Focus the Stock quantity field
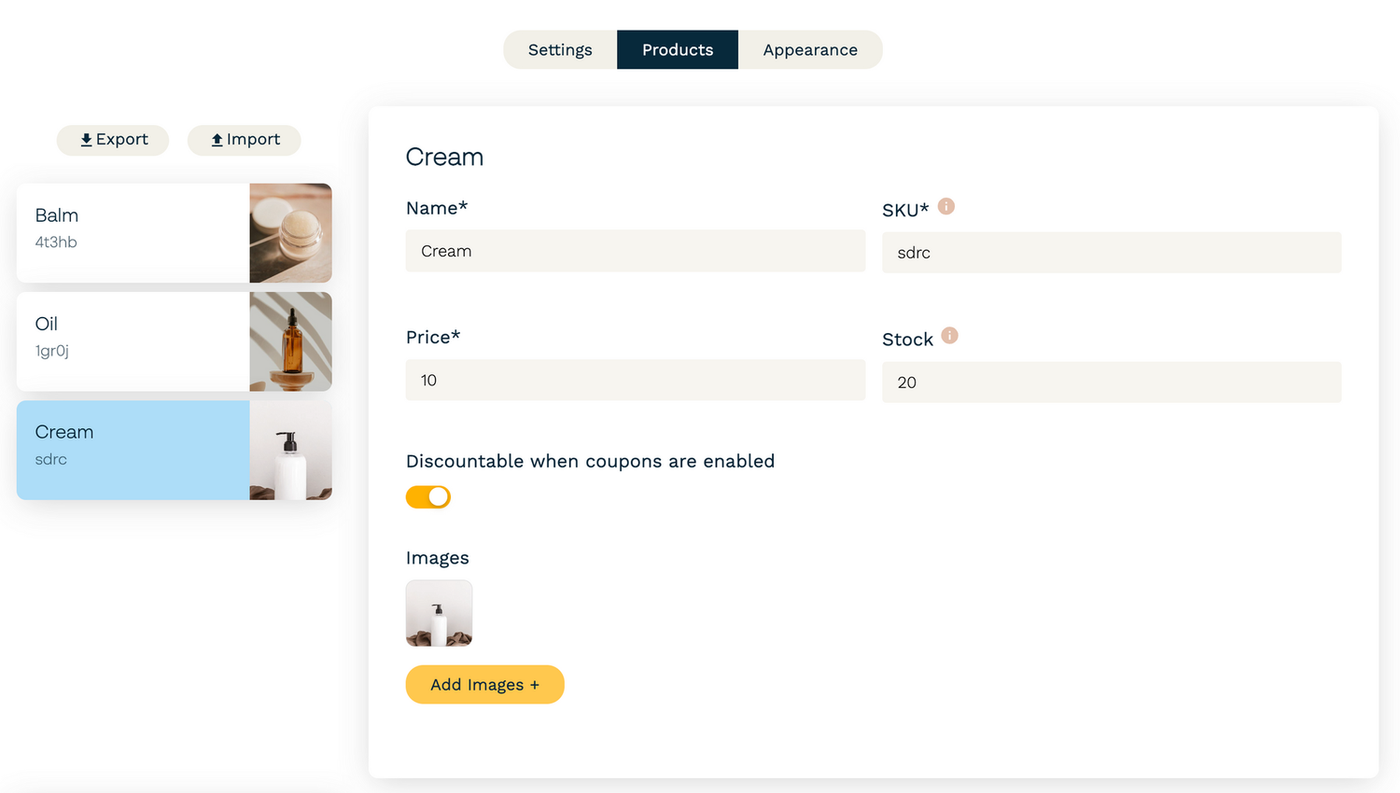Viewport: 1400px width, 793px height. (1111, 382)
